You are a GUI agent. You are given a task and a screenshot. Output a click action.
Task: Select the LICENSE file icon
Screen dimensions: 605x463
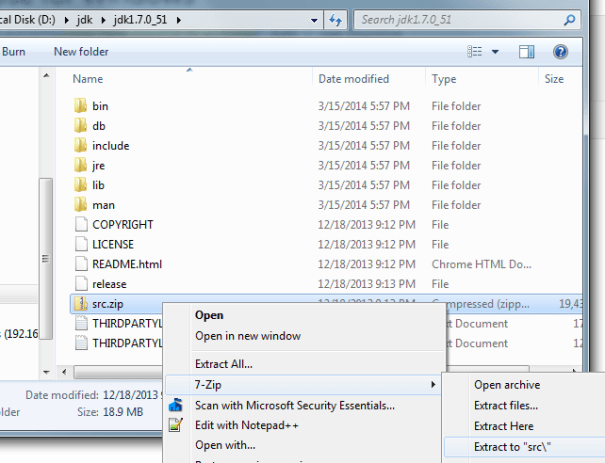(81, 244)
